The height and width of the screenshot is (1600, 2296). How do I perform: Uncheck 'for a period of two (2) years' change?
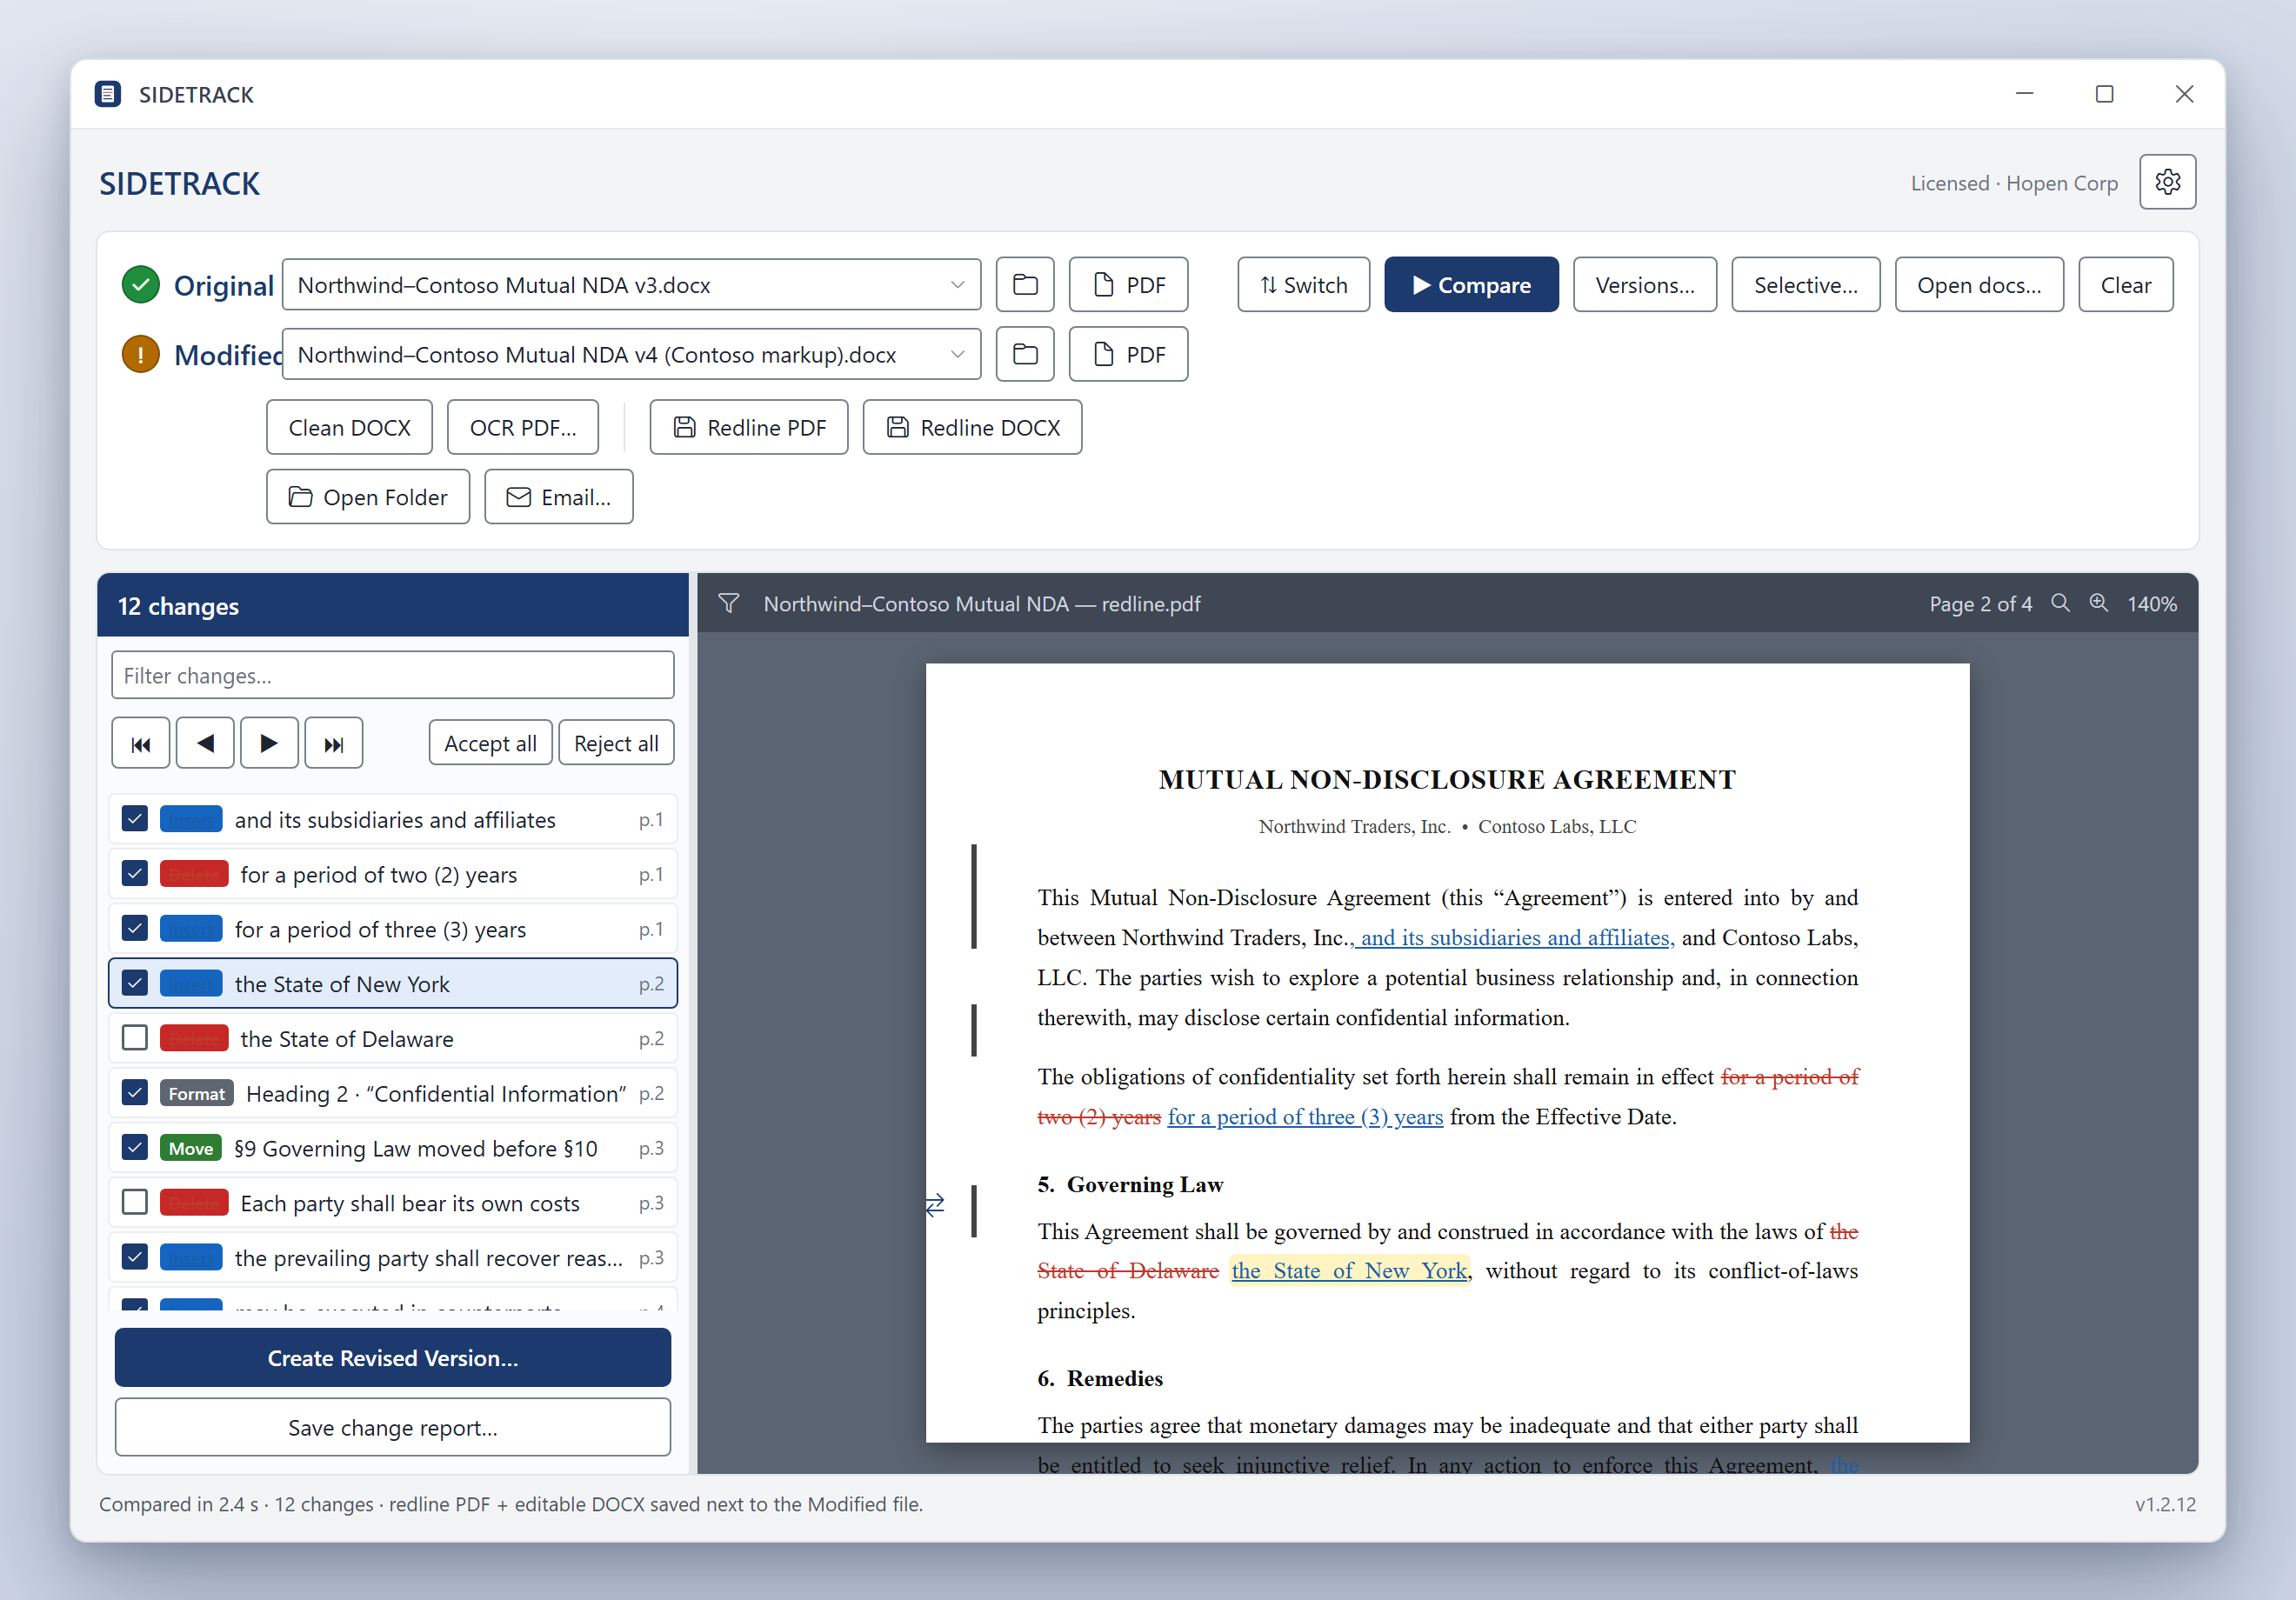(x=135, y=874)
